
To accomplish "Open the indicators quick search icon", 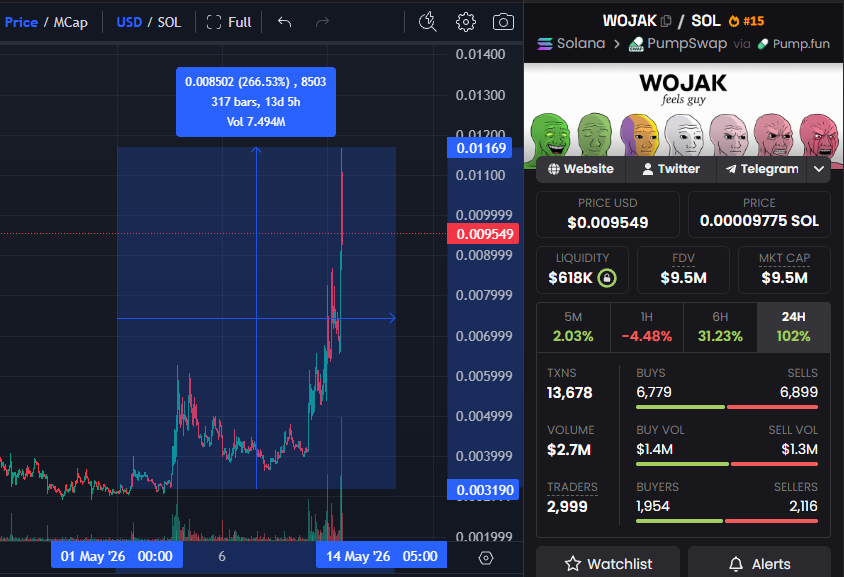I will pos(428,22).
